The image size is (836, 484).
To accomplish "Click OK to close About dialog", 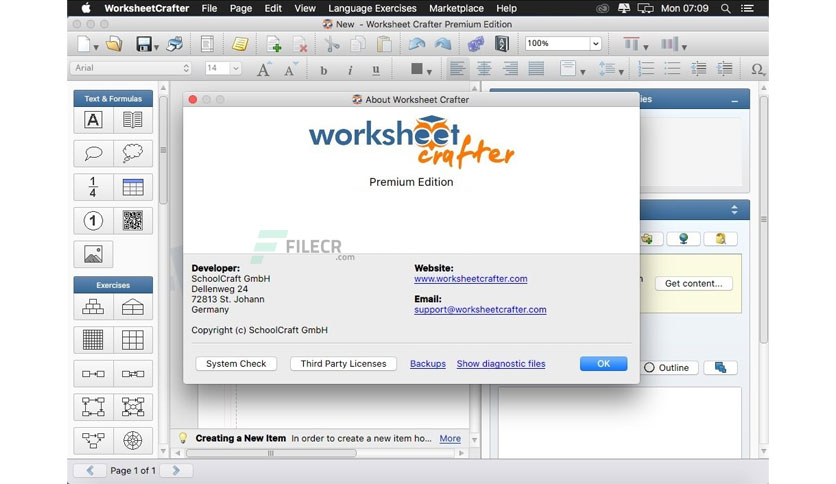I will [604, 364].
